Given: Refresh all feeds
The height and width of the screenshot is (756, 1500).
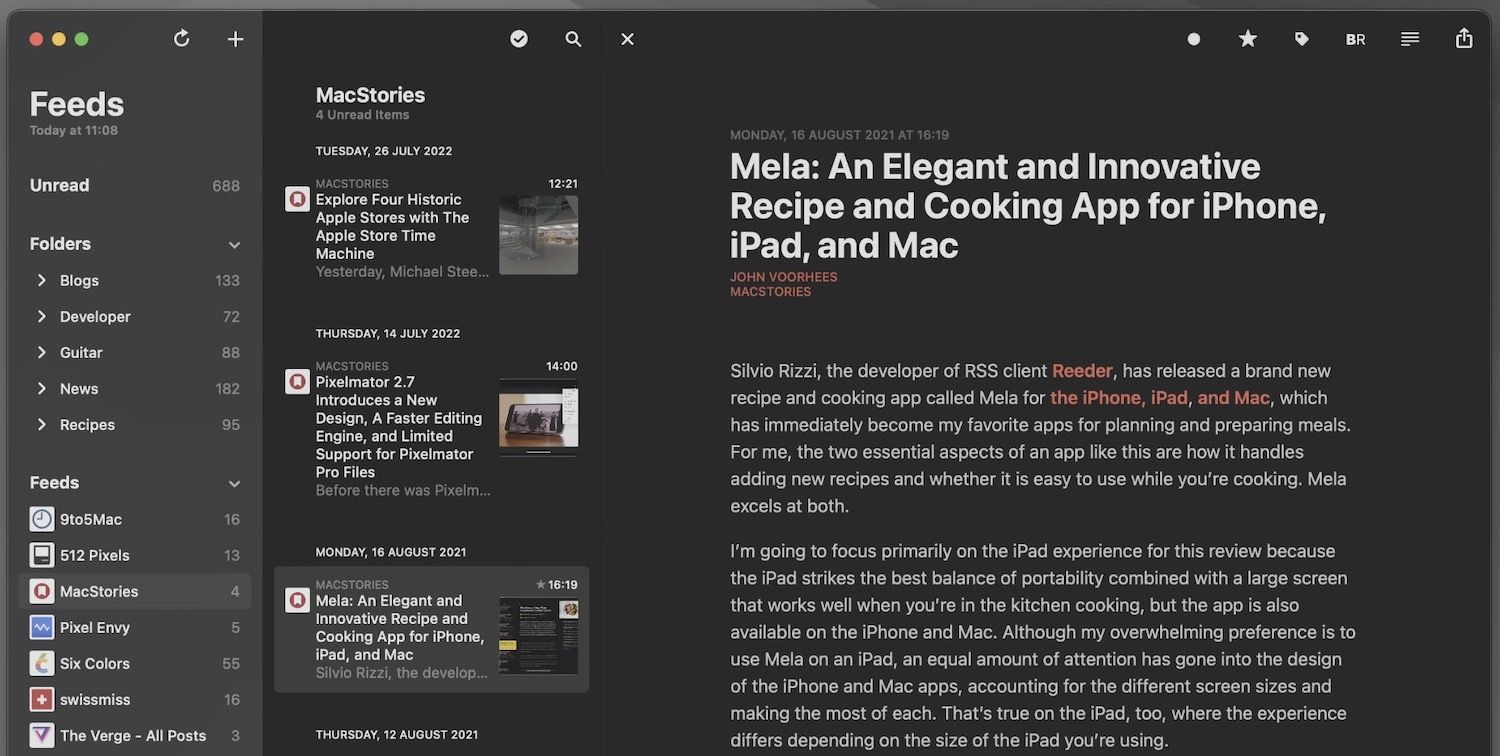Looking at the screenshot, I should point(181,38).
